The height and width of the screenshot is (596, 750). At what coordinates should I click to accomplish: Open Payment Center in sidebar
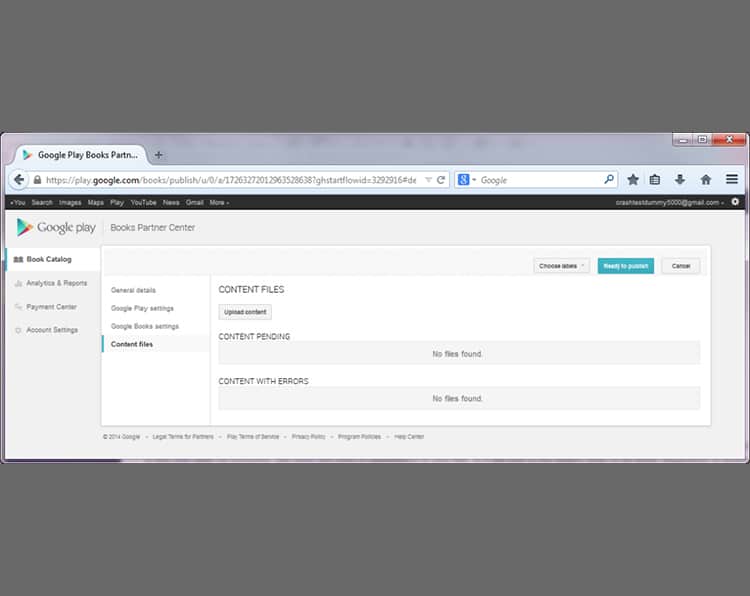(x=53, y=307)
